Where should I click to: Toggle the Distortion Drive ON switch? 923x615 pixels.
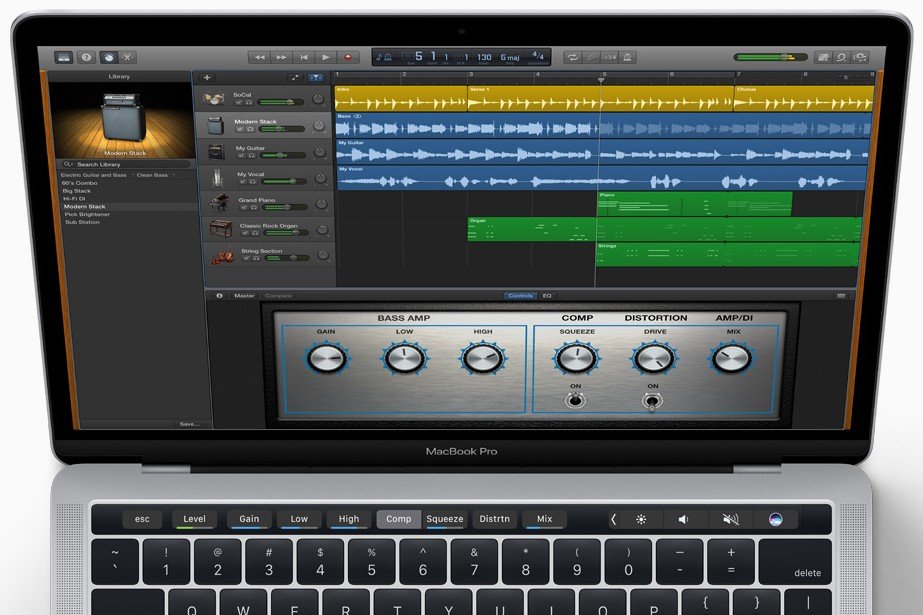coord(653,400)
